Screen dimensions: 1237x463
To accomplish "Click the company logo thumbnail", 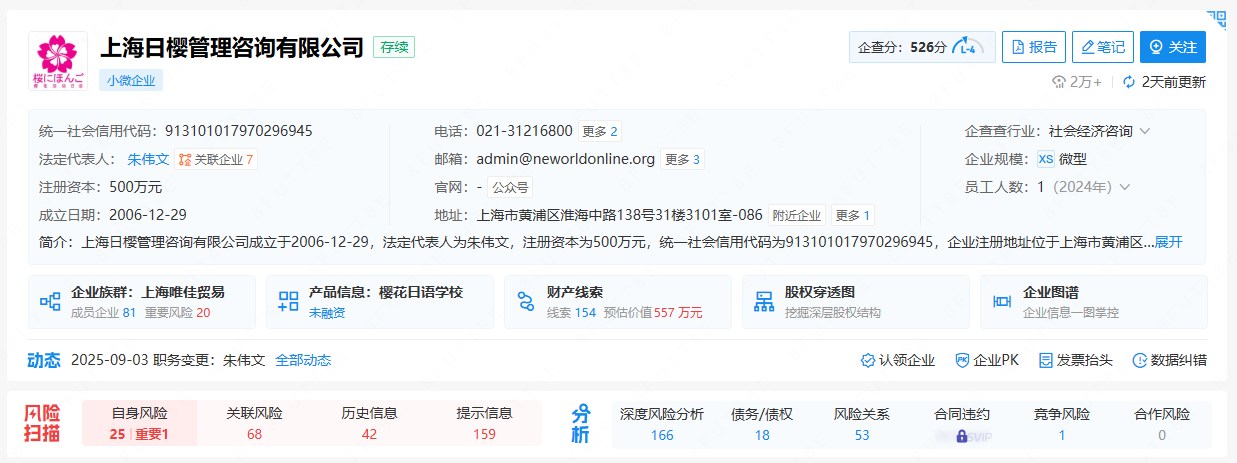I will (58, 61).
